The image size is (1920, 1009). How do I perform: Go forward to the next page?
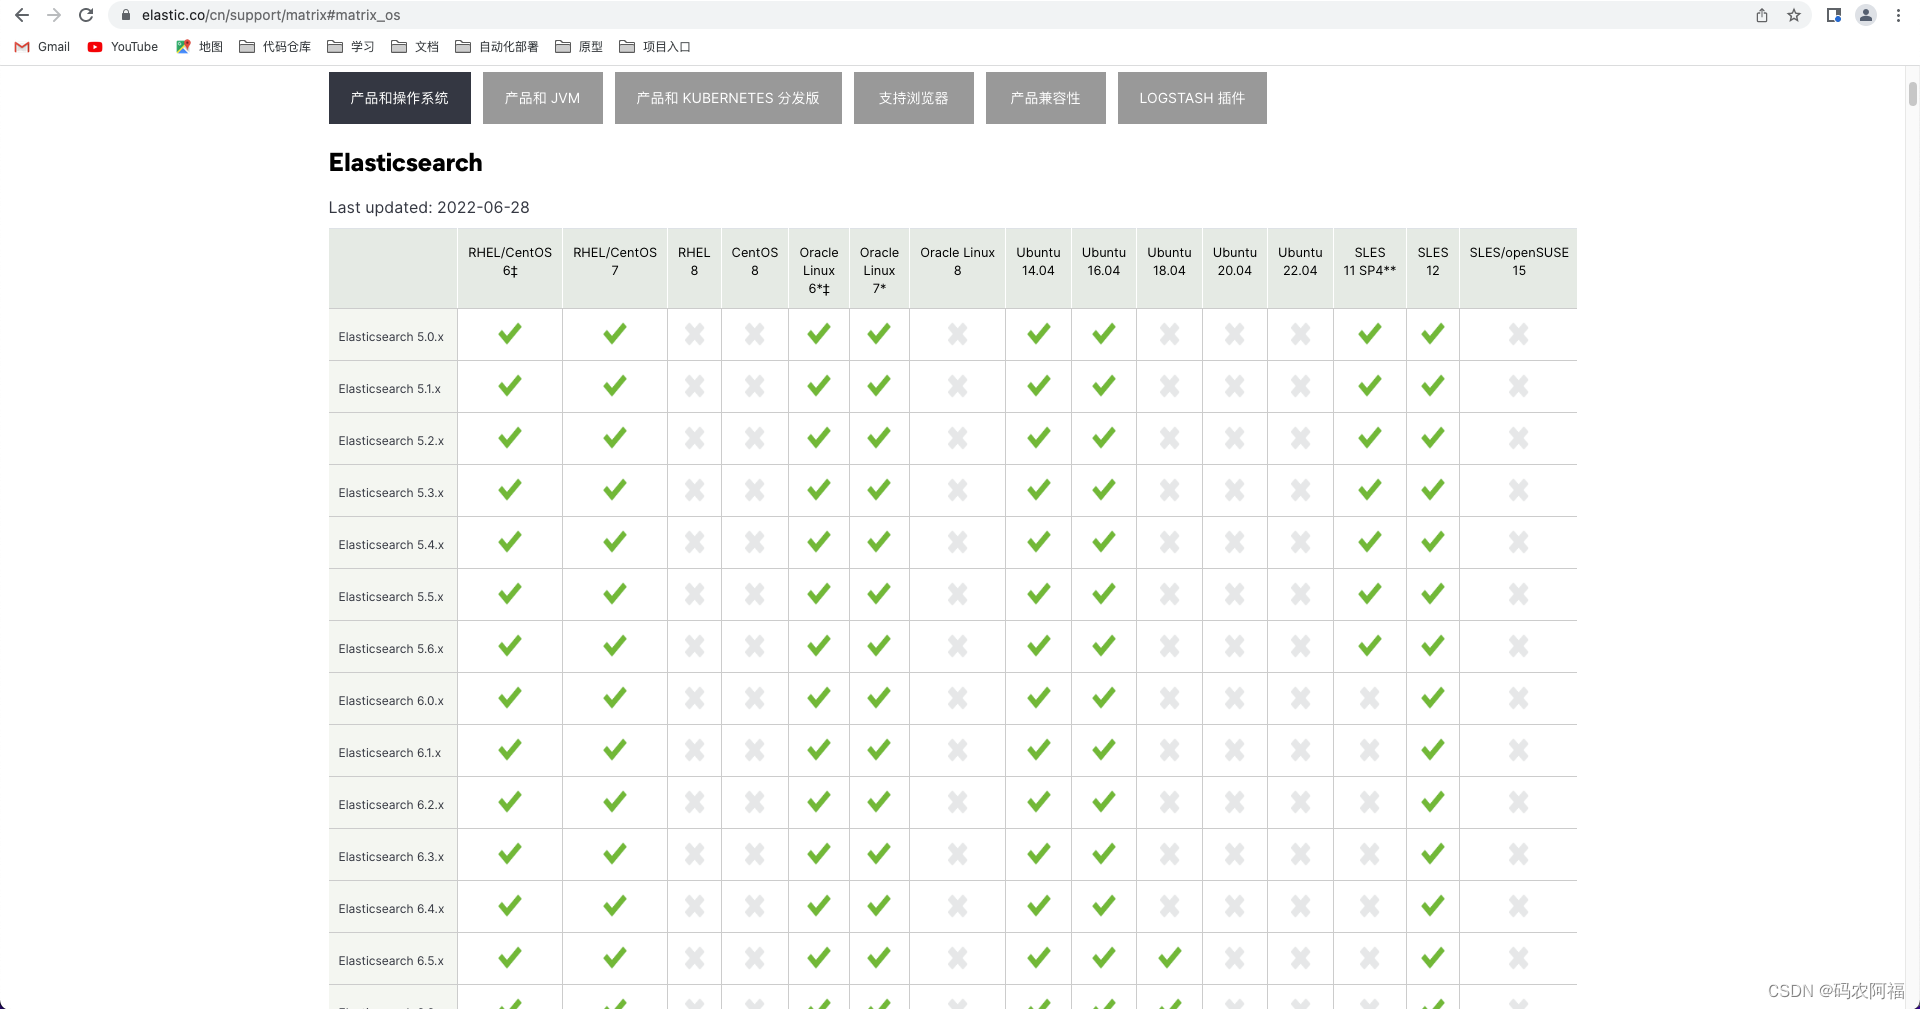coord(54,15)
